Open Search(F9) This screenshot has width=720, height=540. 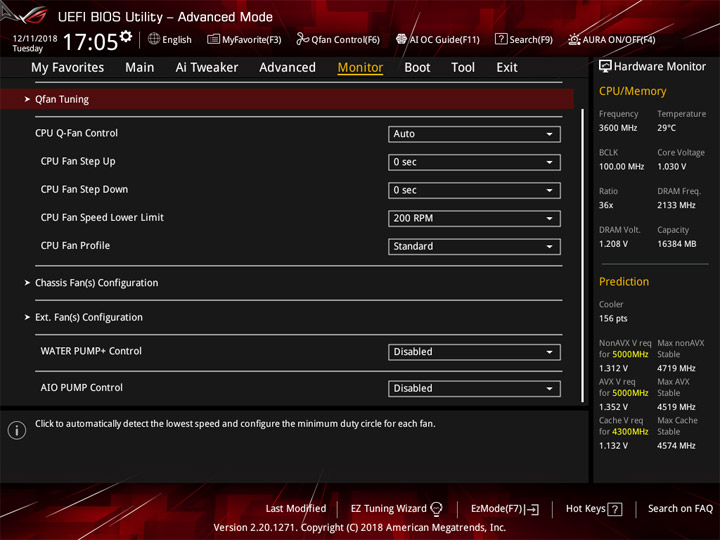tap(524, 39)
